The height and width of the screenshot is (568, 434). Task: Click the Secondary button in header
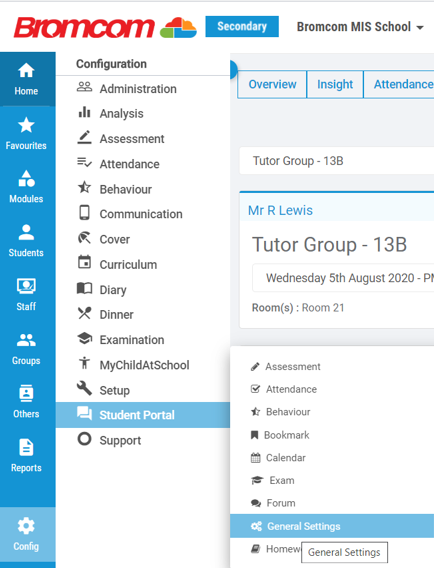tap(242, 26)
